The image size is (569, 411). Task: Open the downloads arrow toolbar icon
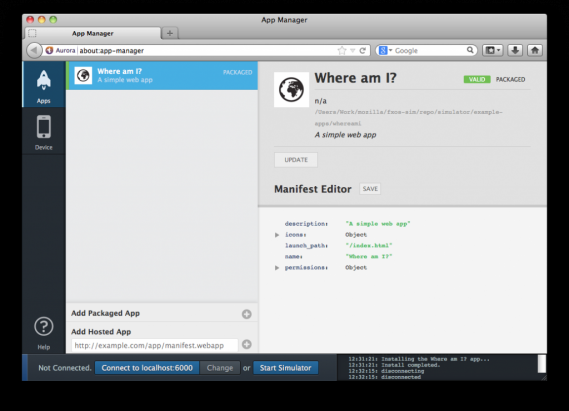[x=515, y=50]
